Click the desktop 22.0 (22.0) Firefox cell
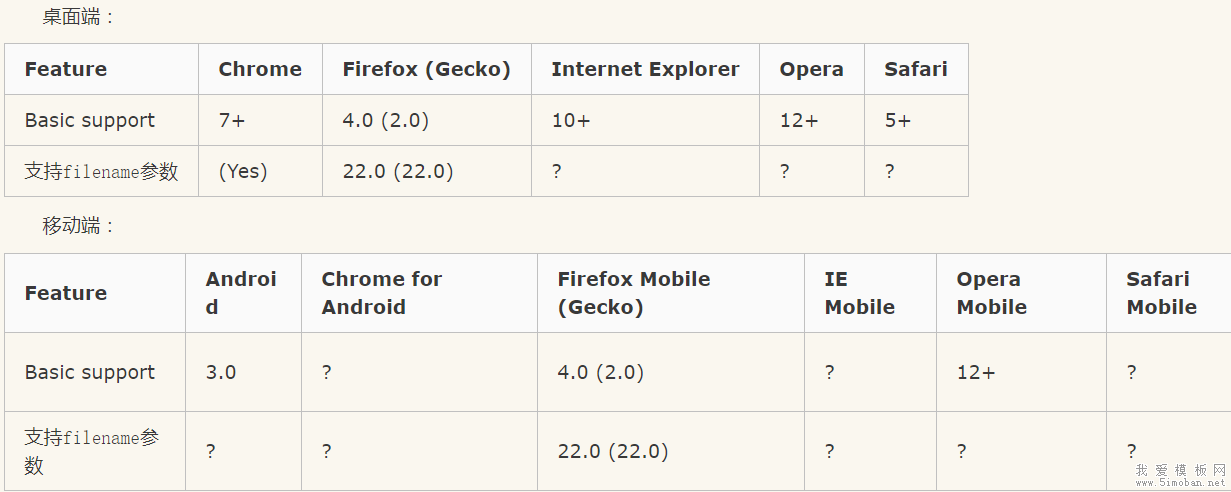The width and height of the screenshot is (1231, 492). 398,171
